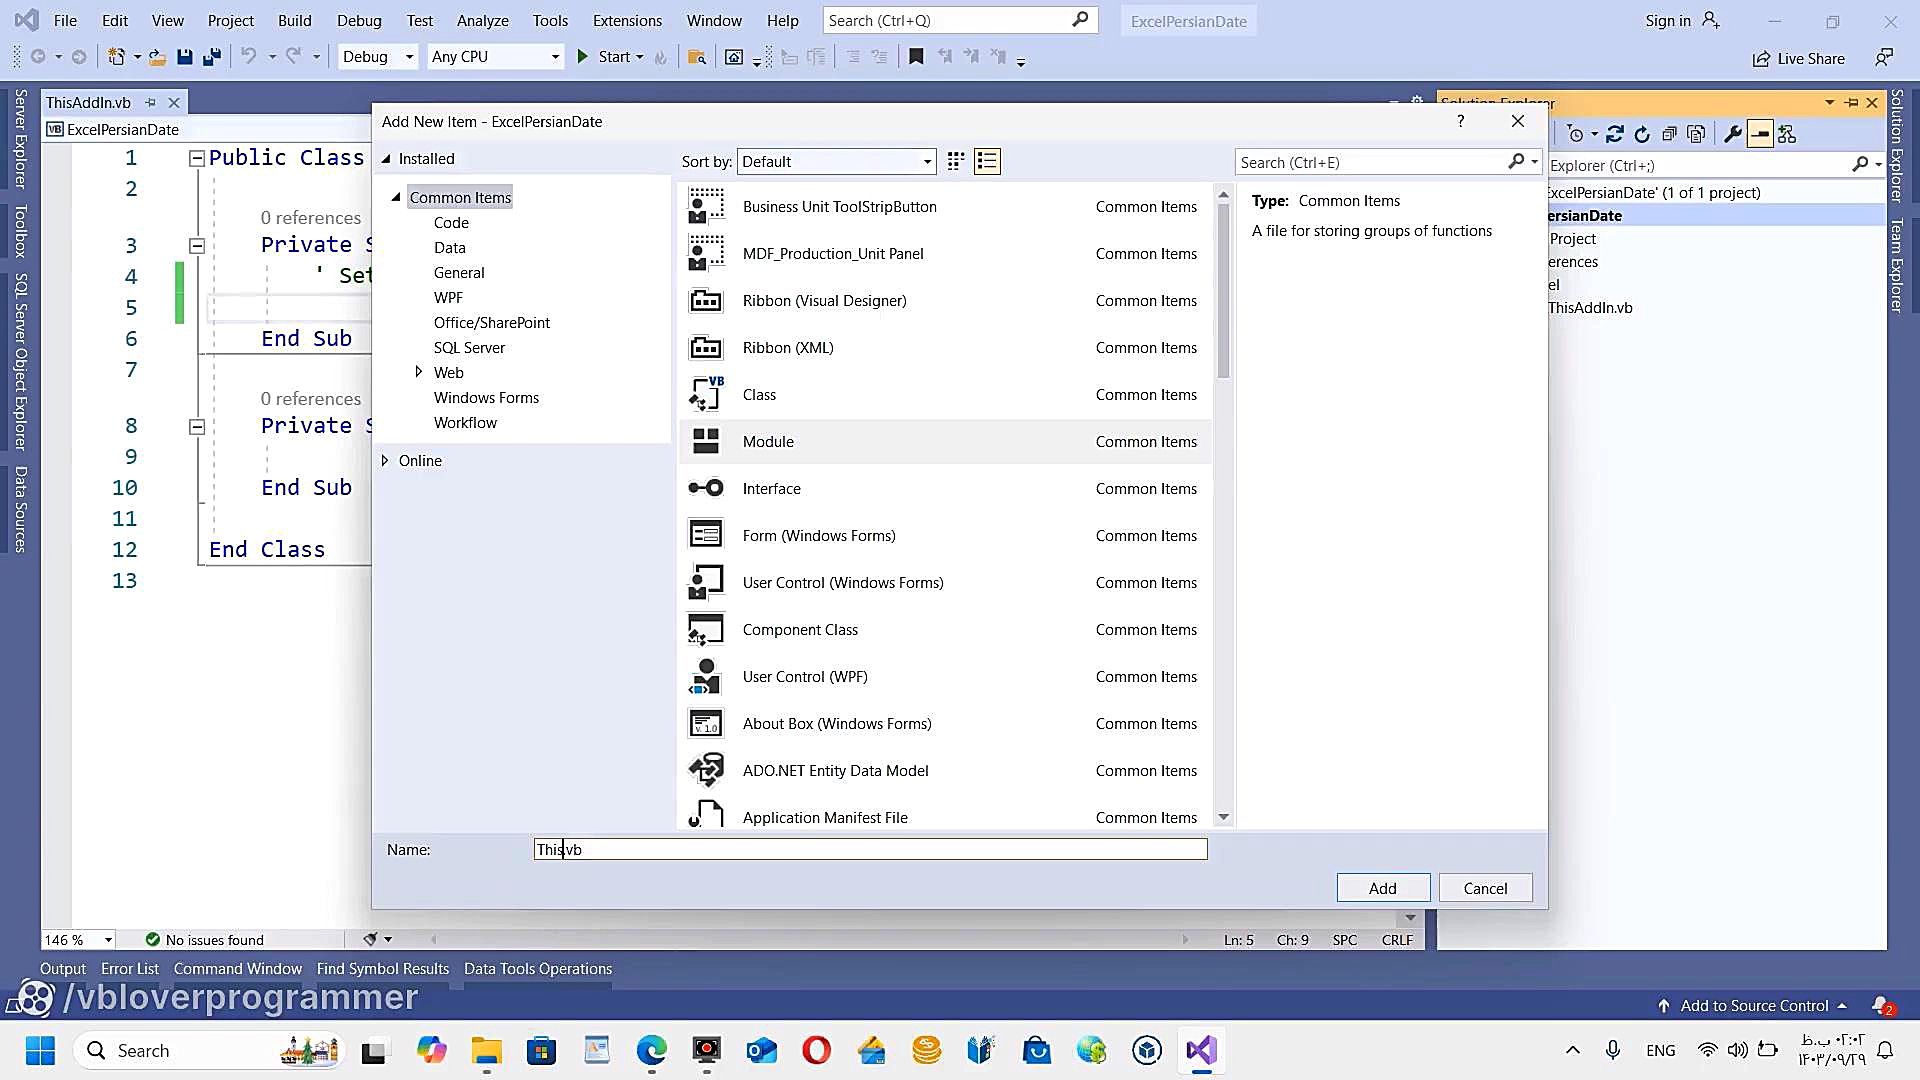Image resolution: width=1920 pixels, height=1080 pixels.
Task: Open the Extensions menu
Action: (627, 20)
